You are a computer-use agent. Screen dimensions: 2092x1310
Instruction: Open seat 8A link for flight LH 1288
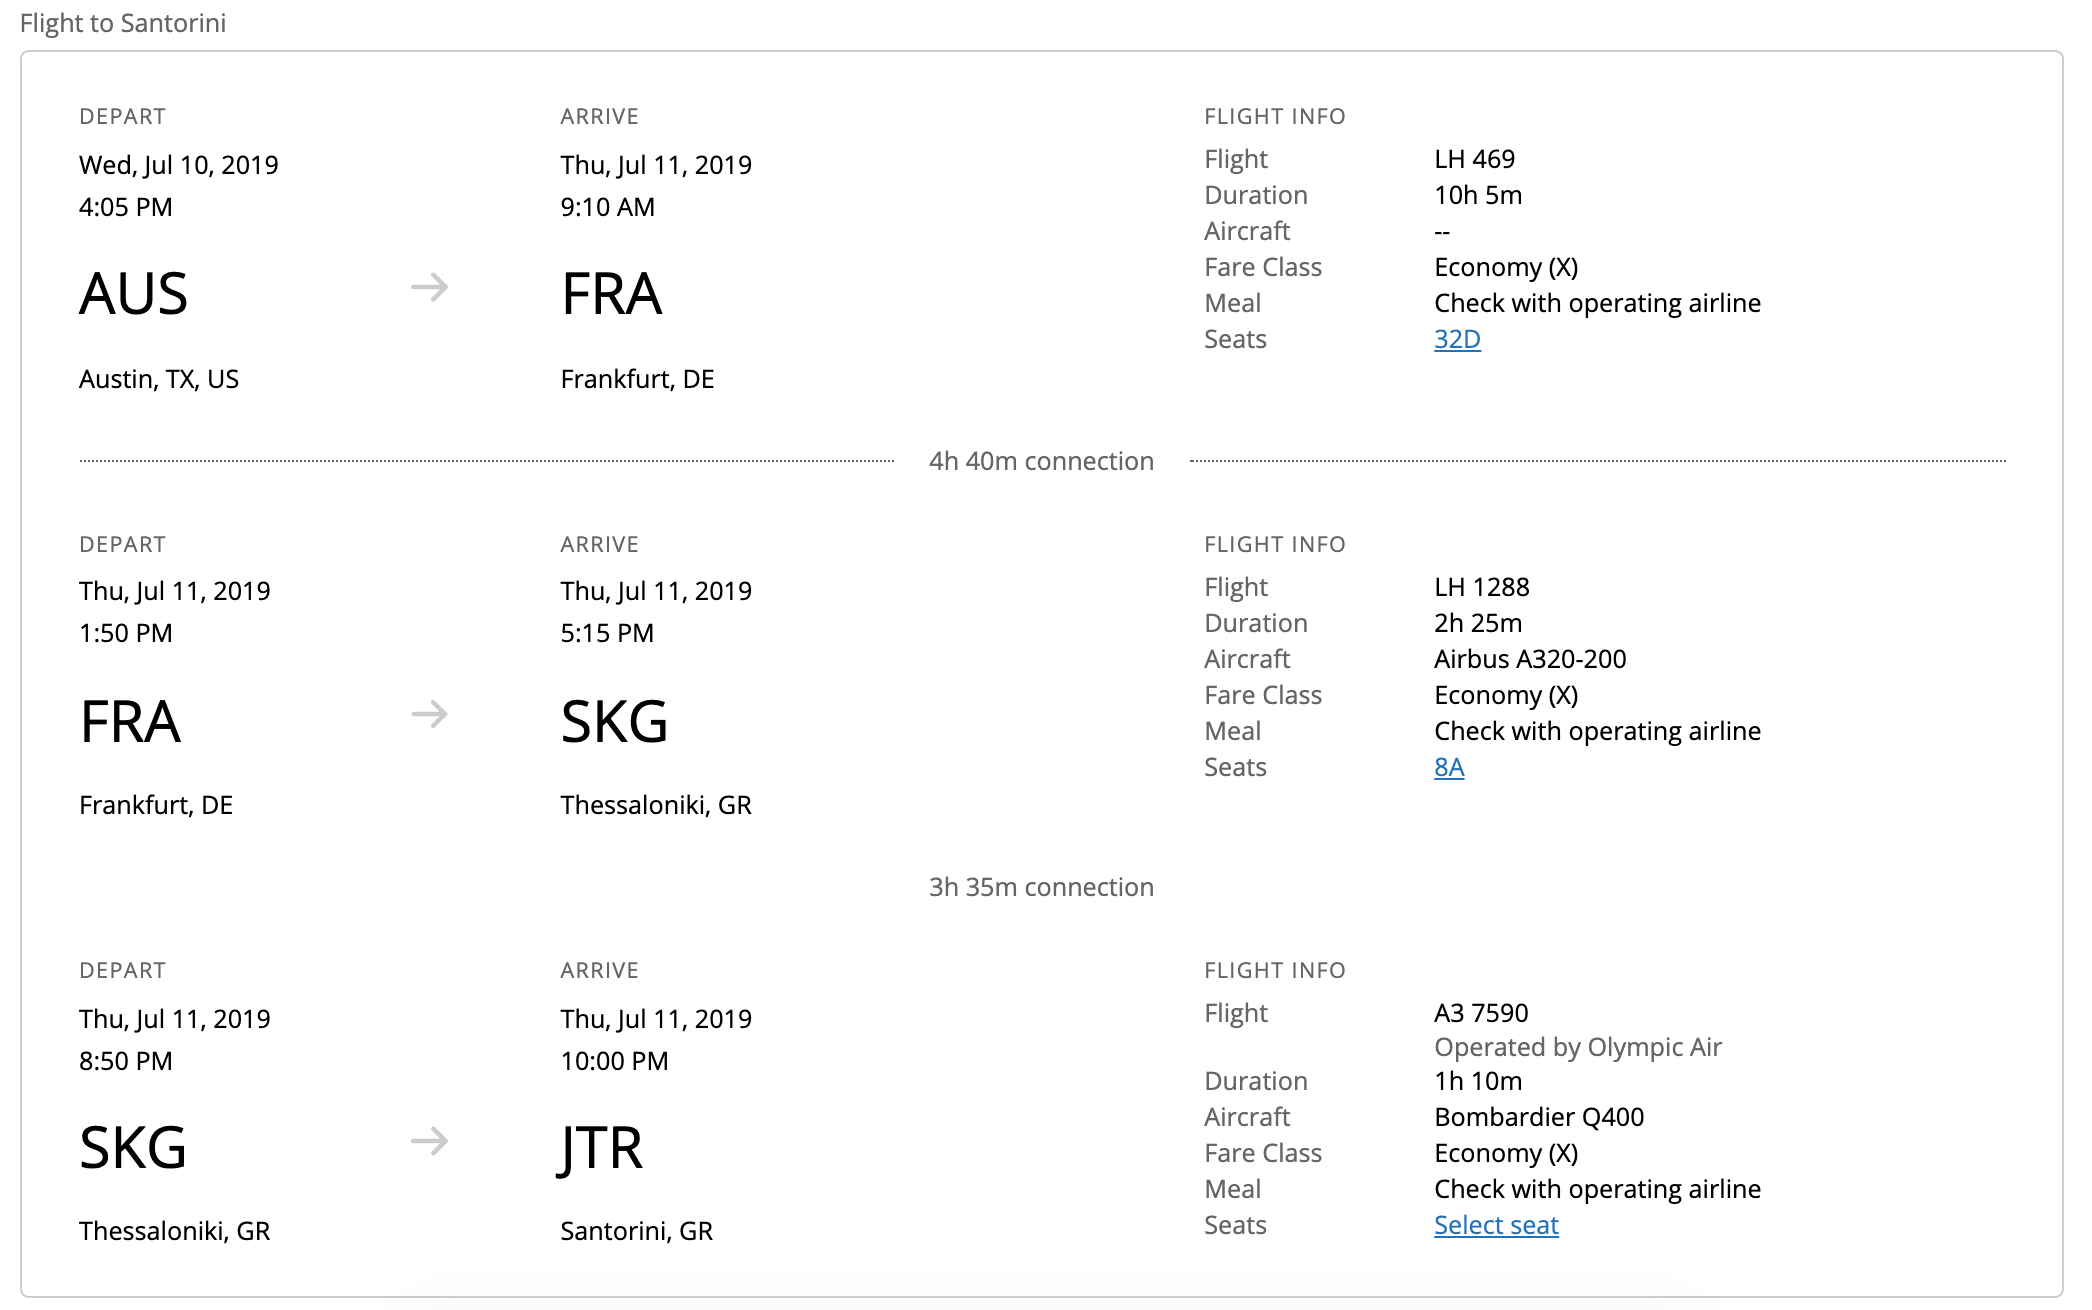point(1448,767)
